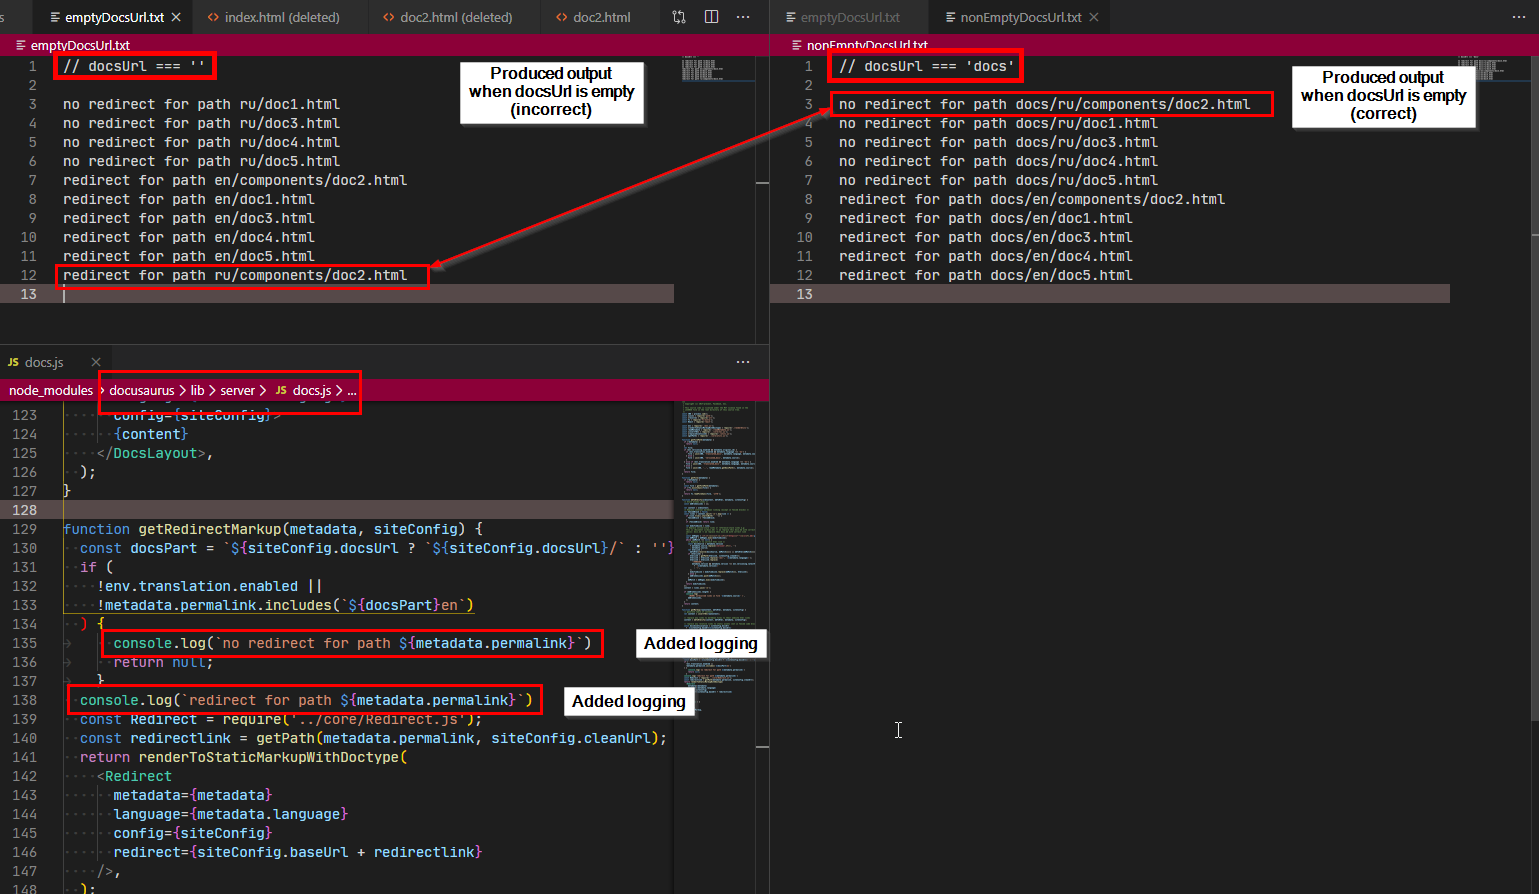The width and height of the screenshot is (1539, 894).
Task: Switch to the doc2.html tab
Action: (x=594, y=17)
